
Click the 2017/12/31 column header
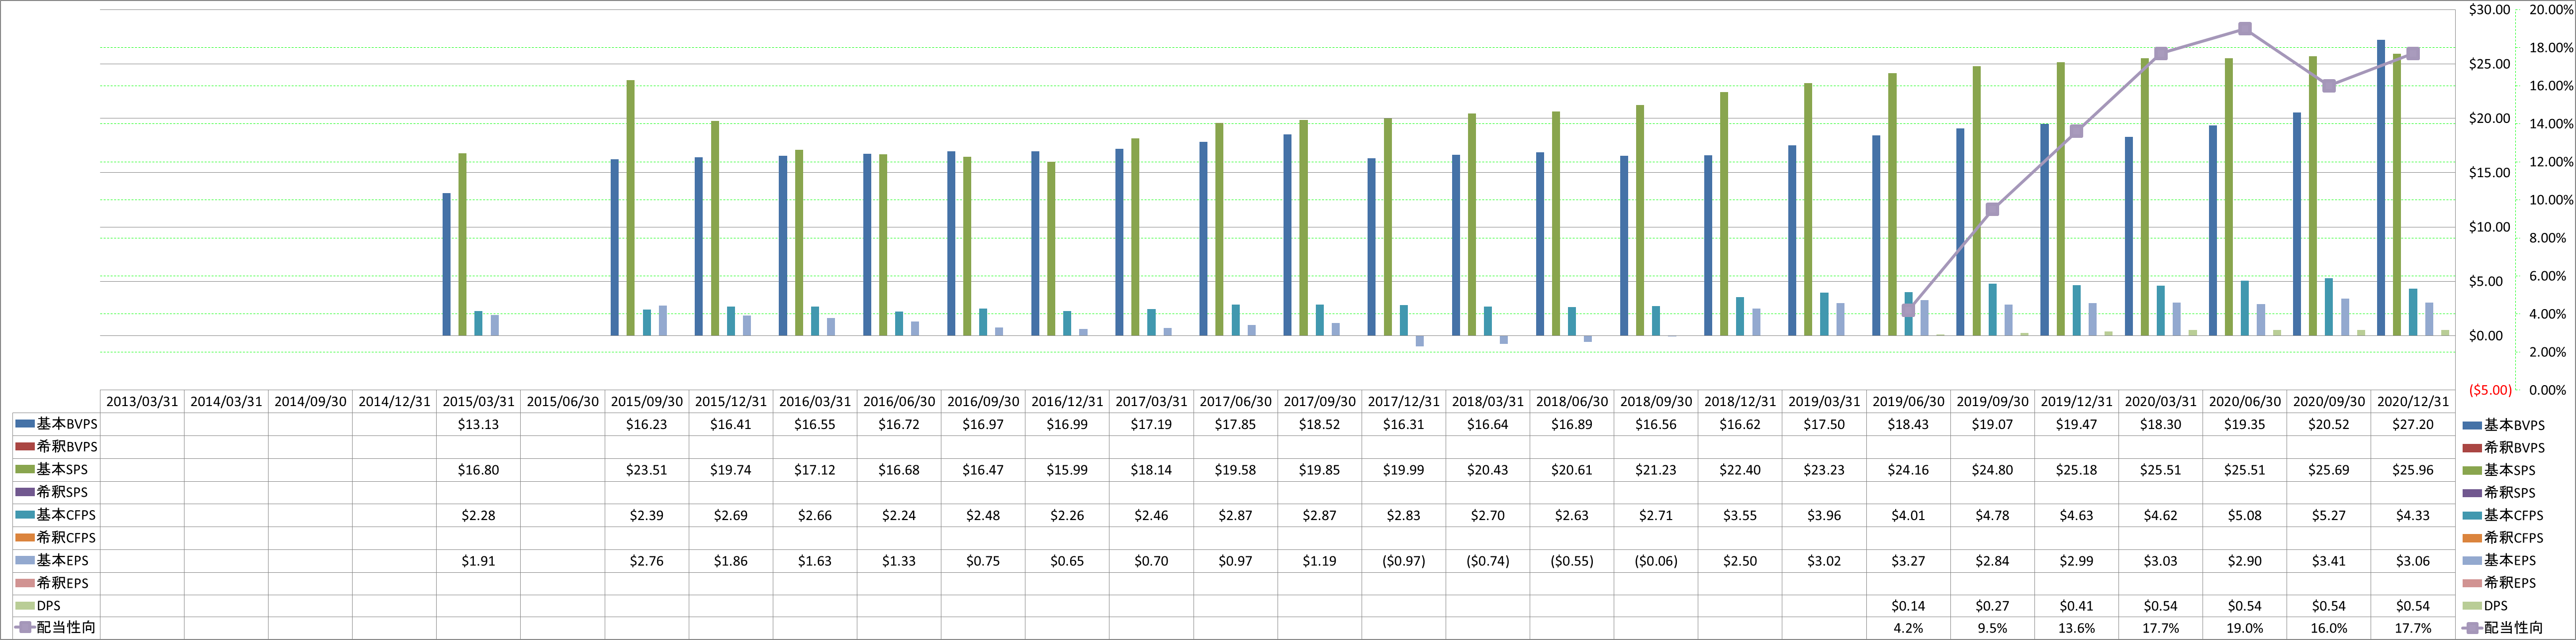[x=1403, y=401]
